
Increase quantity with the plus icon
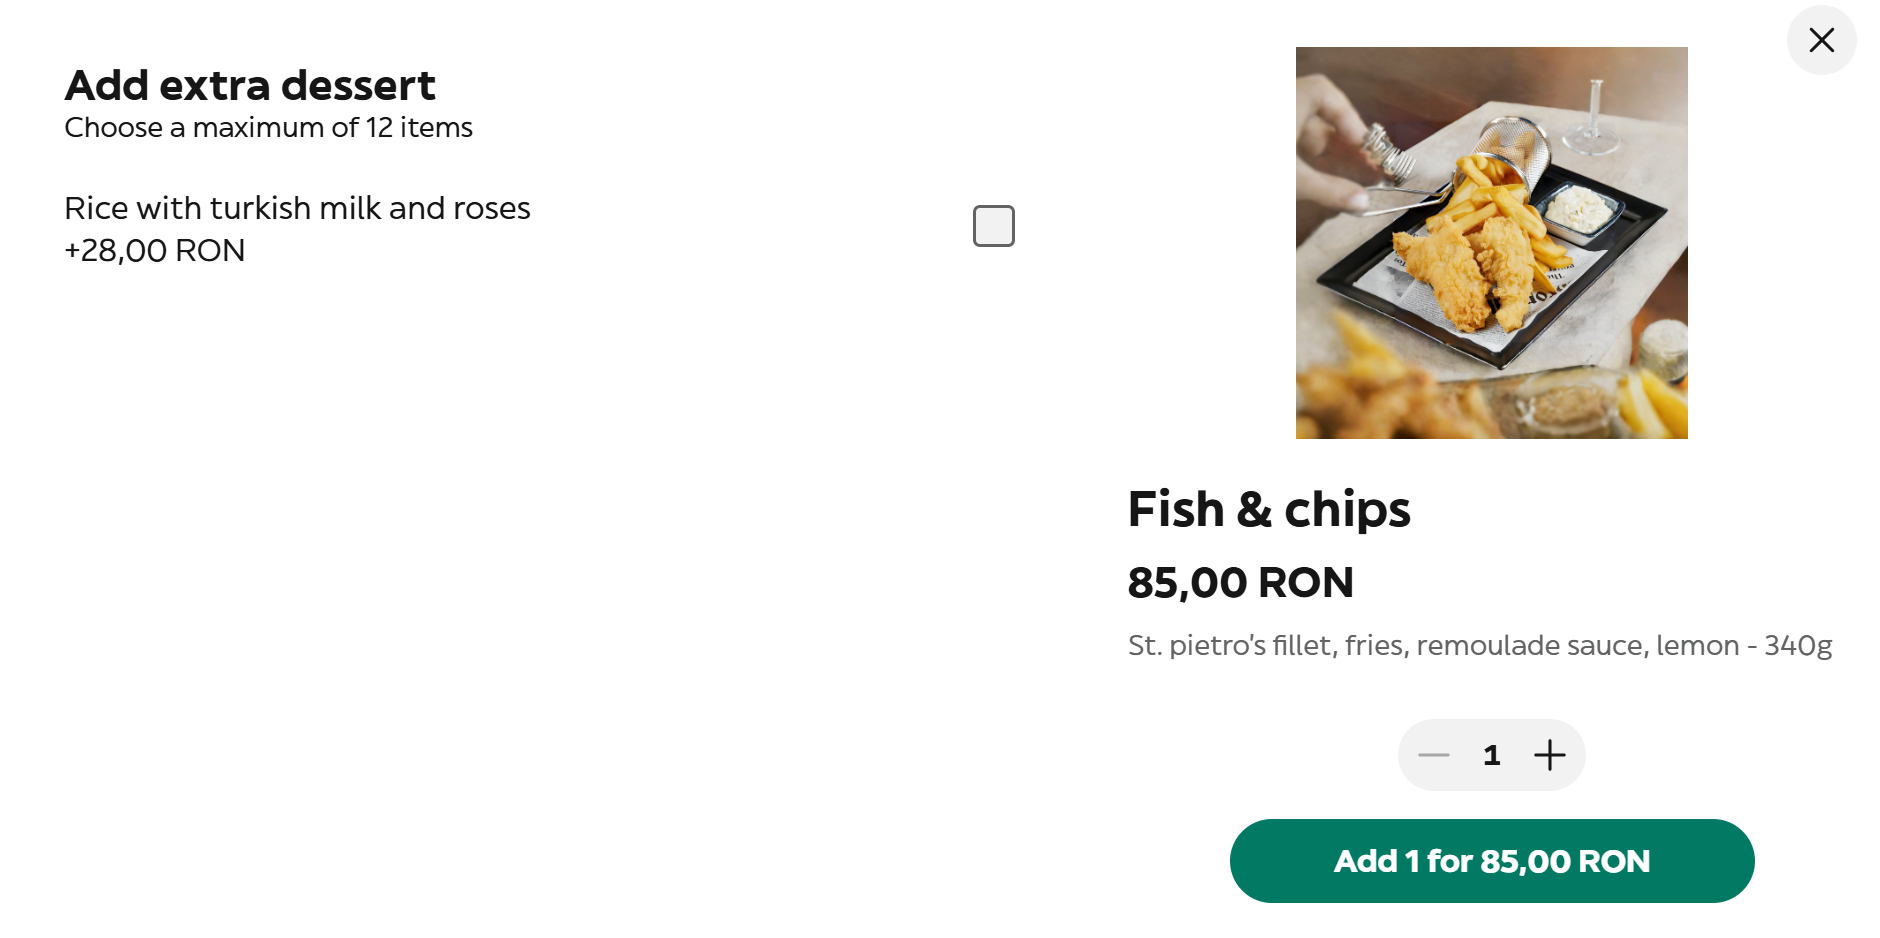pos(1549,755)
